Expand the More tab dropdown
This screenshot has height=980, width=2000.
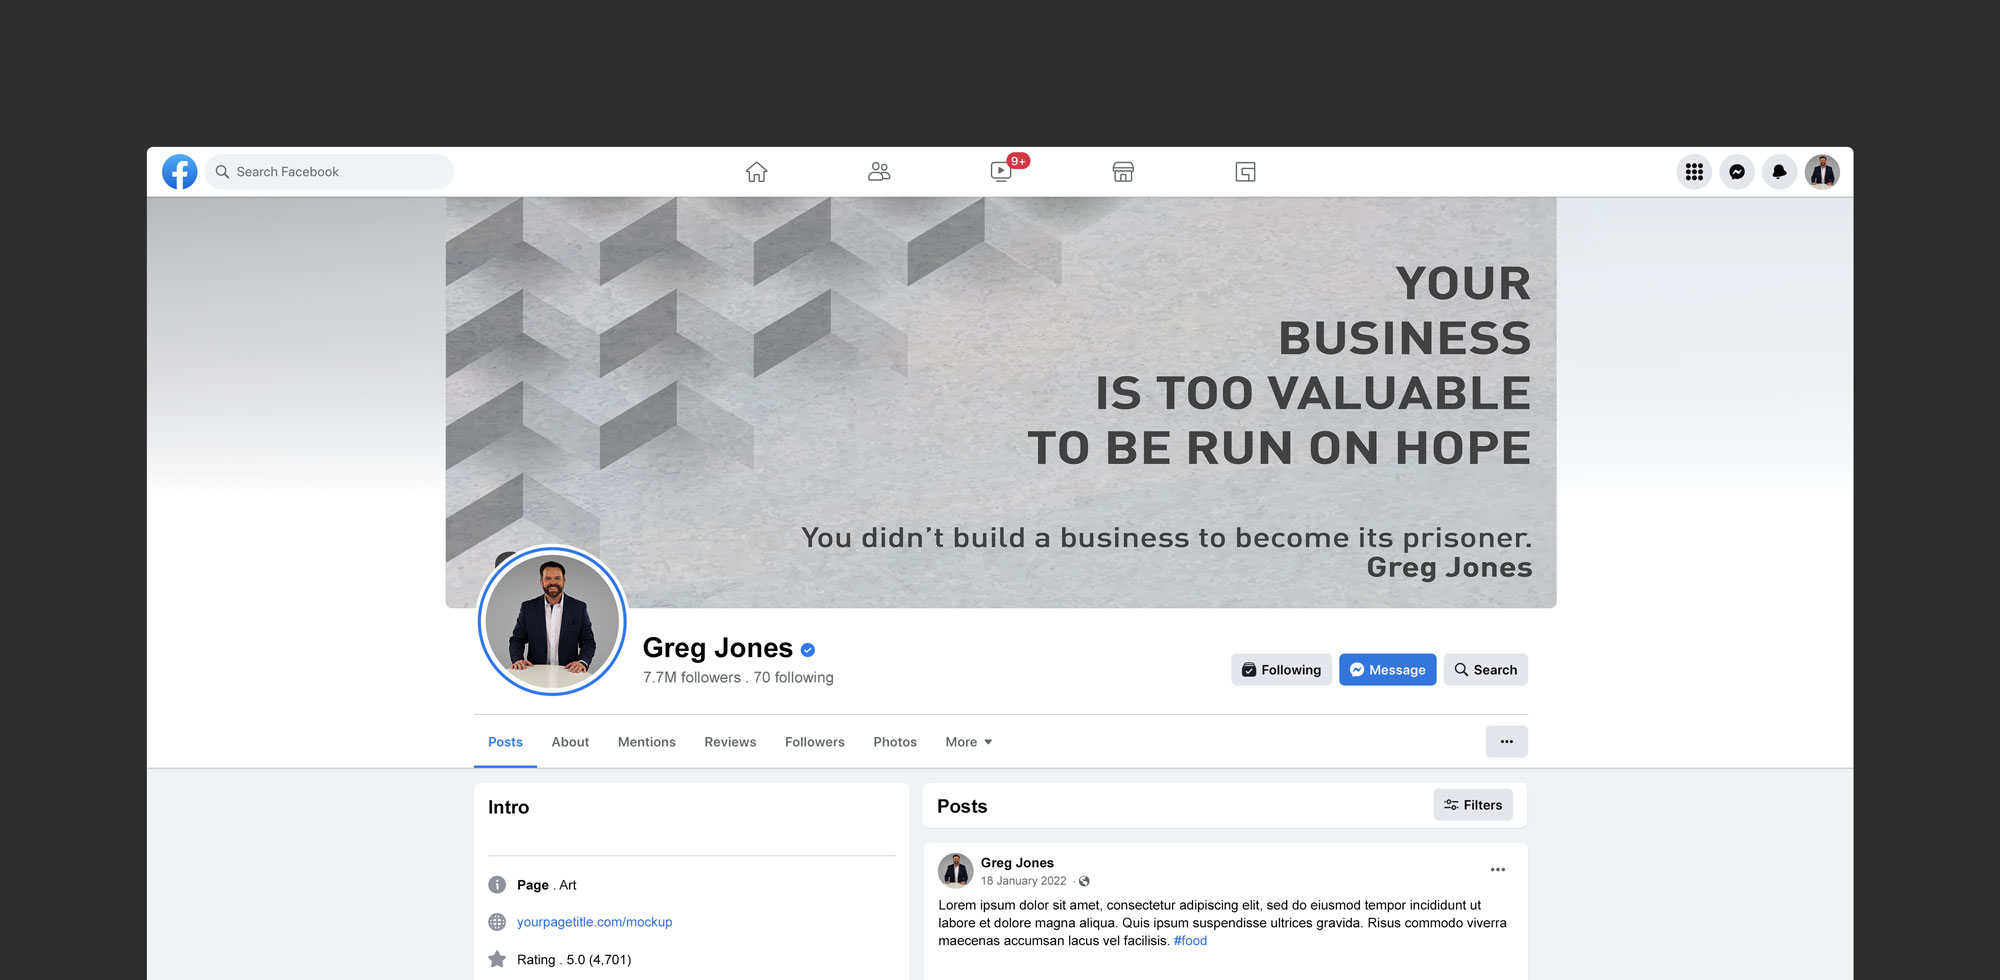pyautogui.click(x=967, y=741)
